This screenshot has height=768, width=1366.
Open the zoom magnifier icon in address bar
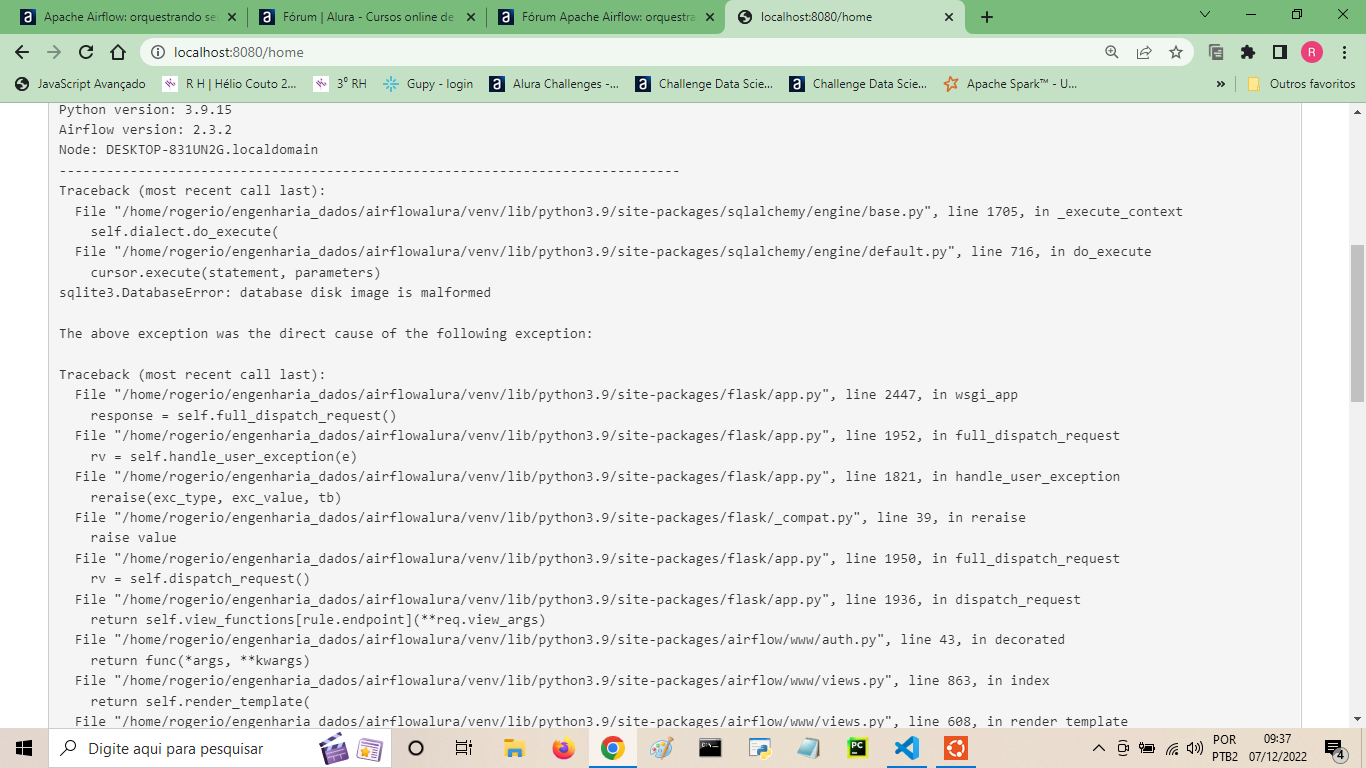(x=1112, y=52)
